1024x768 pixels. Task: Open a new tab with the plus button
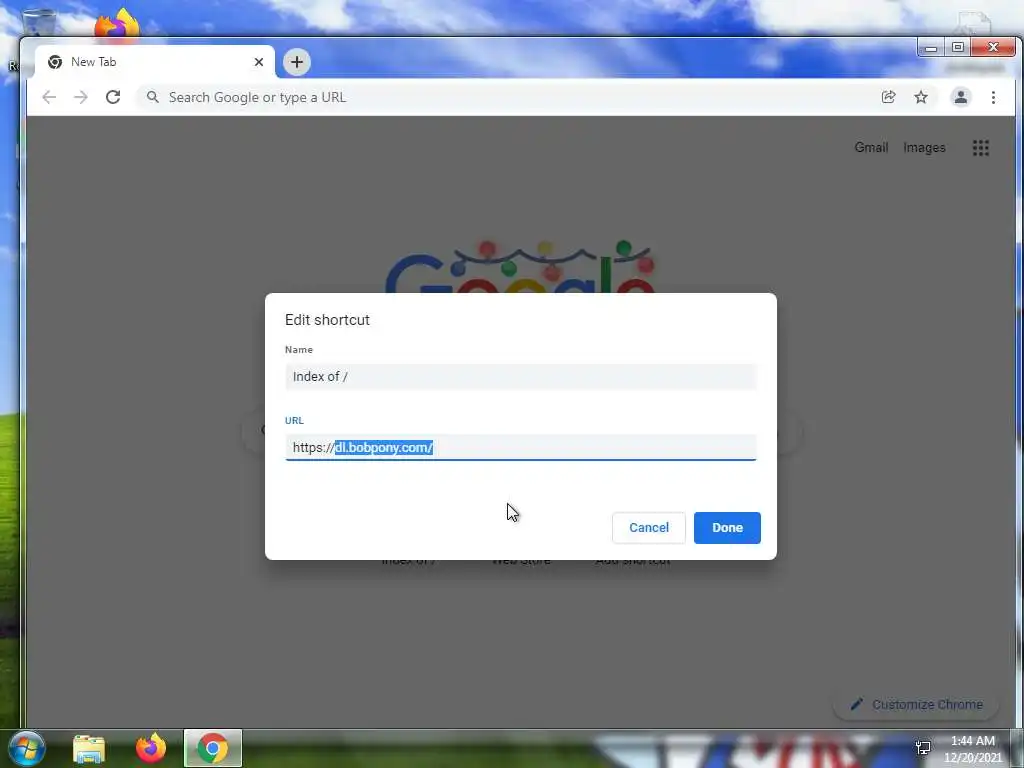(x=296, y=62)
